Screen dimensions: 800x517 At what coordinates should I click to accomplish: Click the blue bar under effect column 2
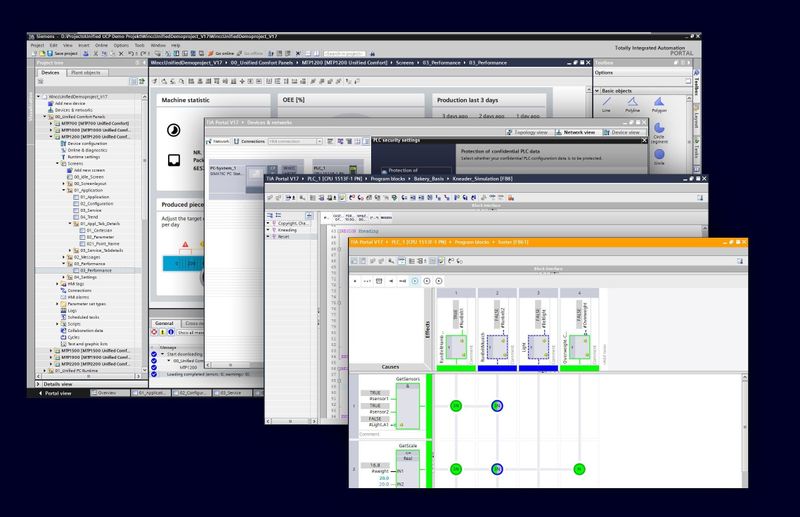497,368
